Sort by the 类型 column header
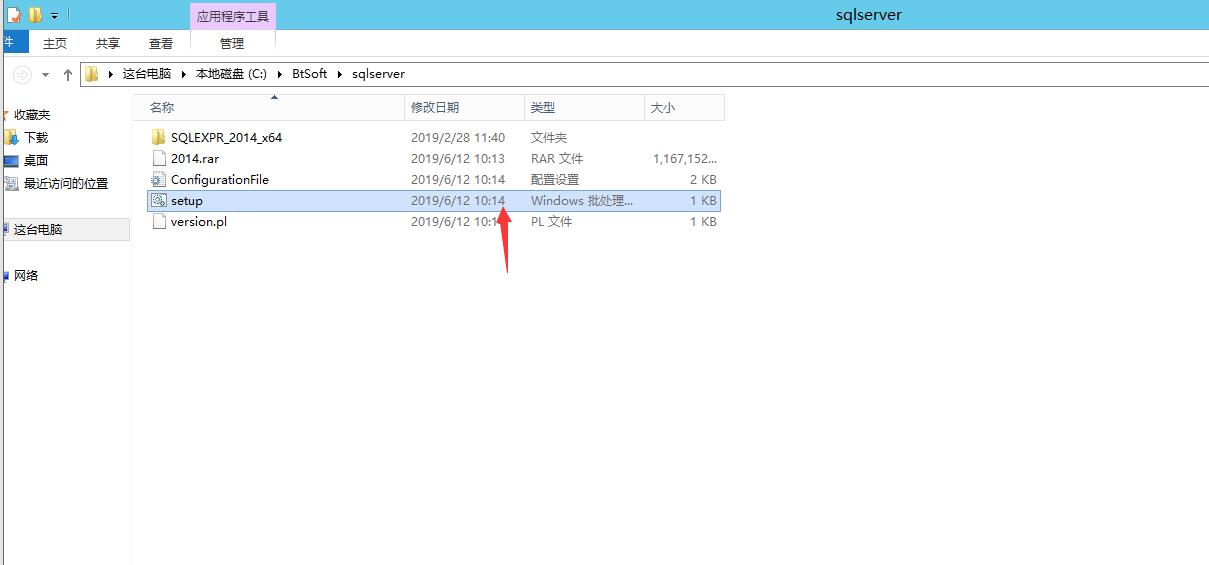This screenshot has height=565, width=1209. pos(584,107)
